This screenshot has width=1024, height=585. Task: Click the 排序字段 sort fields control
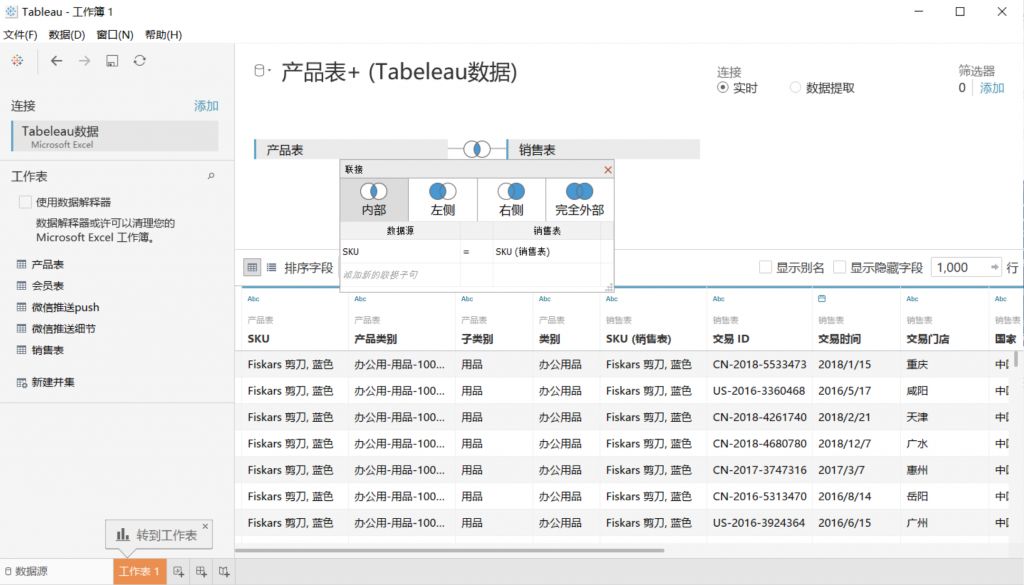(309, 268)
